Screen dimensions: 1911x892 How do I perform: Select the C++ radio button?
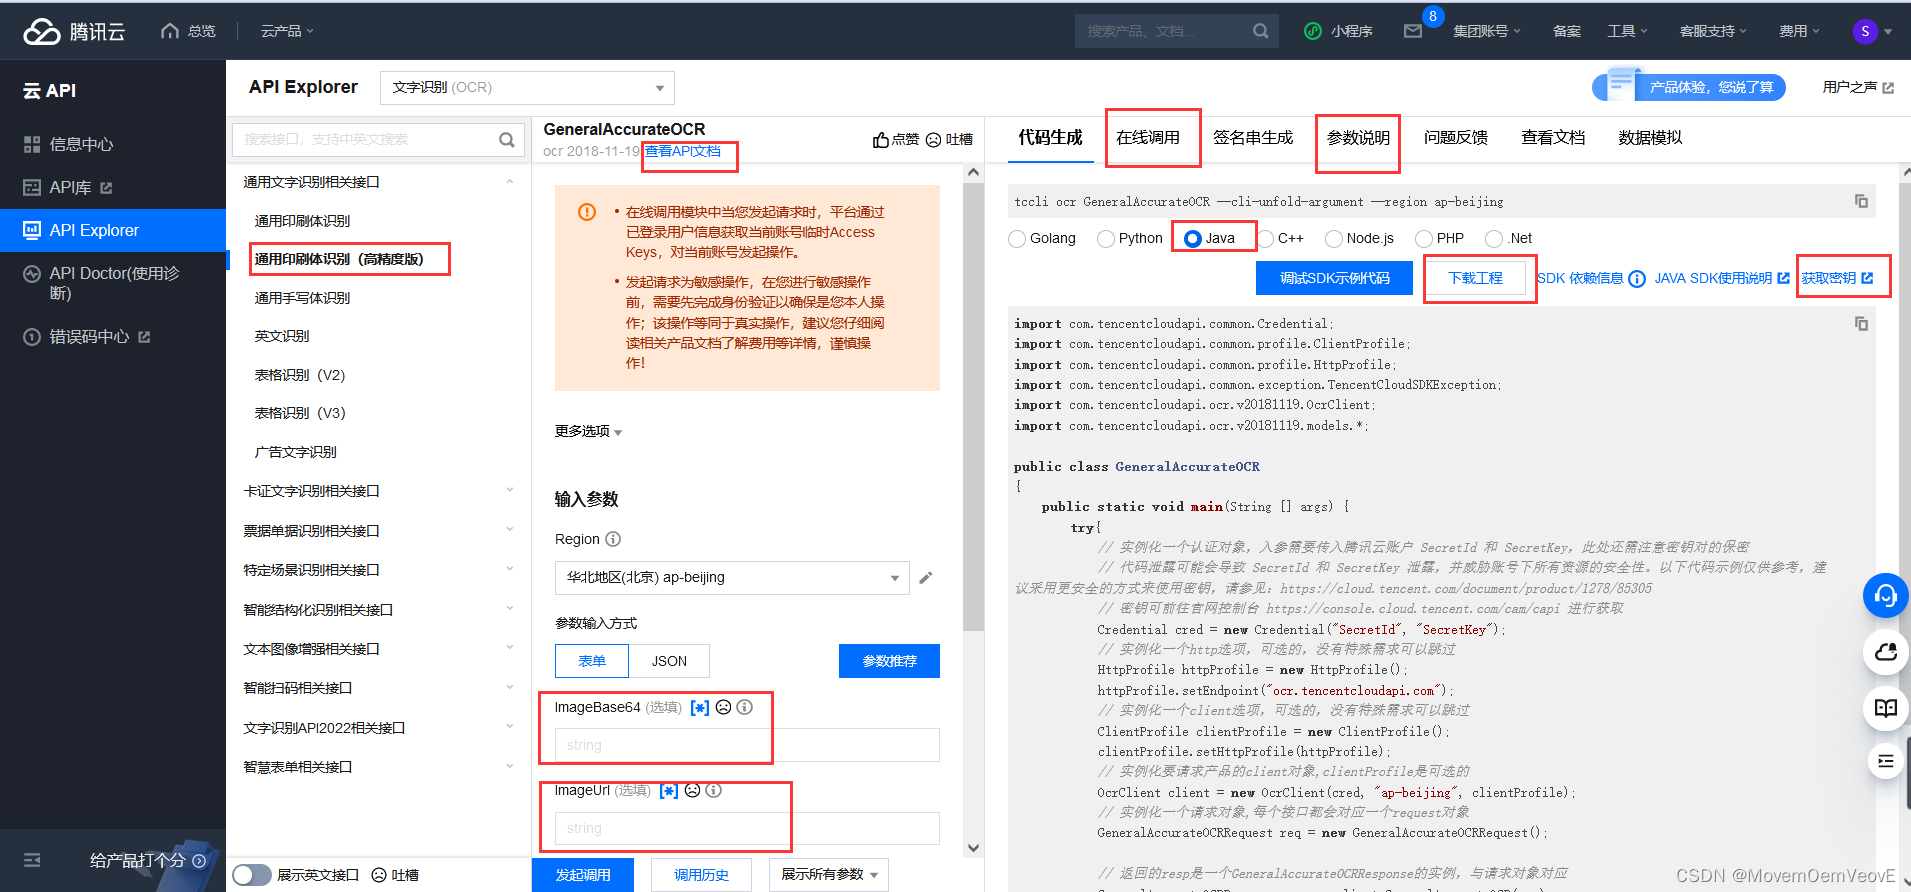pos(1265,239)
